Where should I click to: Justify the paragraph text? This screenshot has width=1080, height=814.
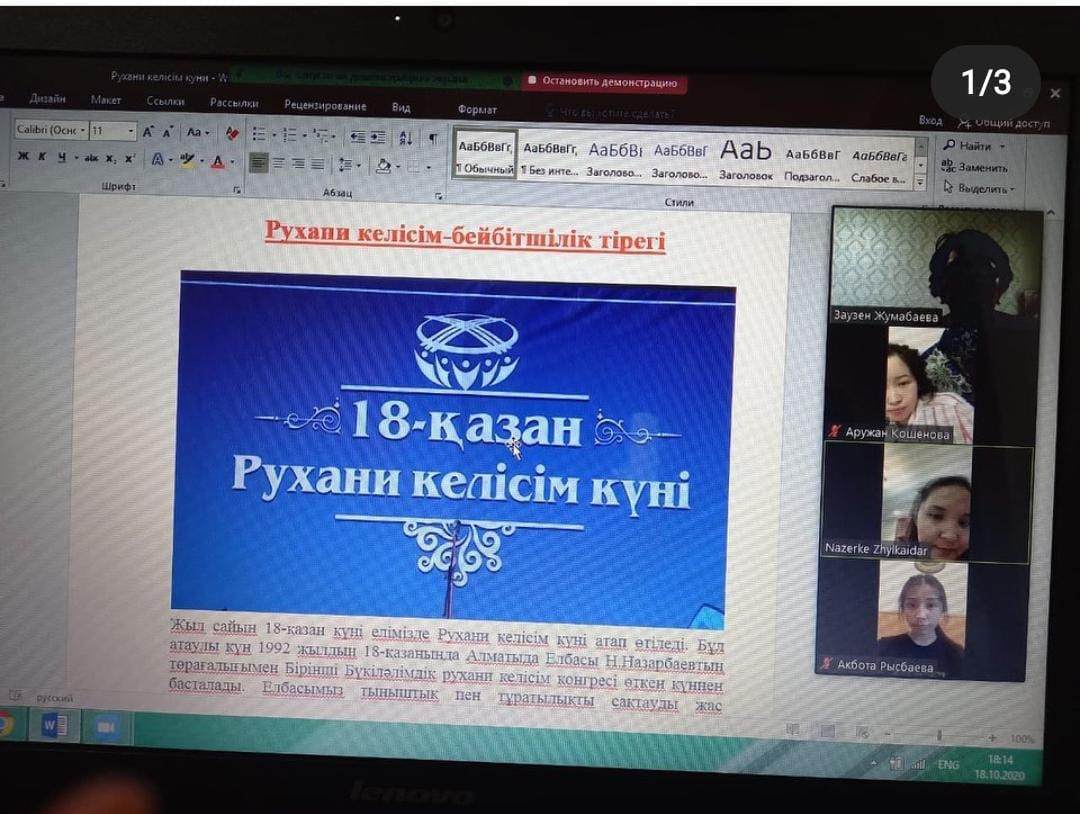pyautogui.click(x=318, y=164)
